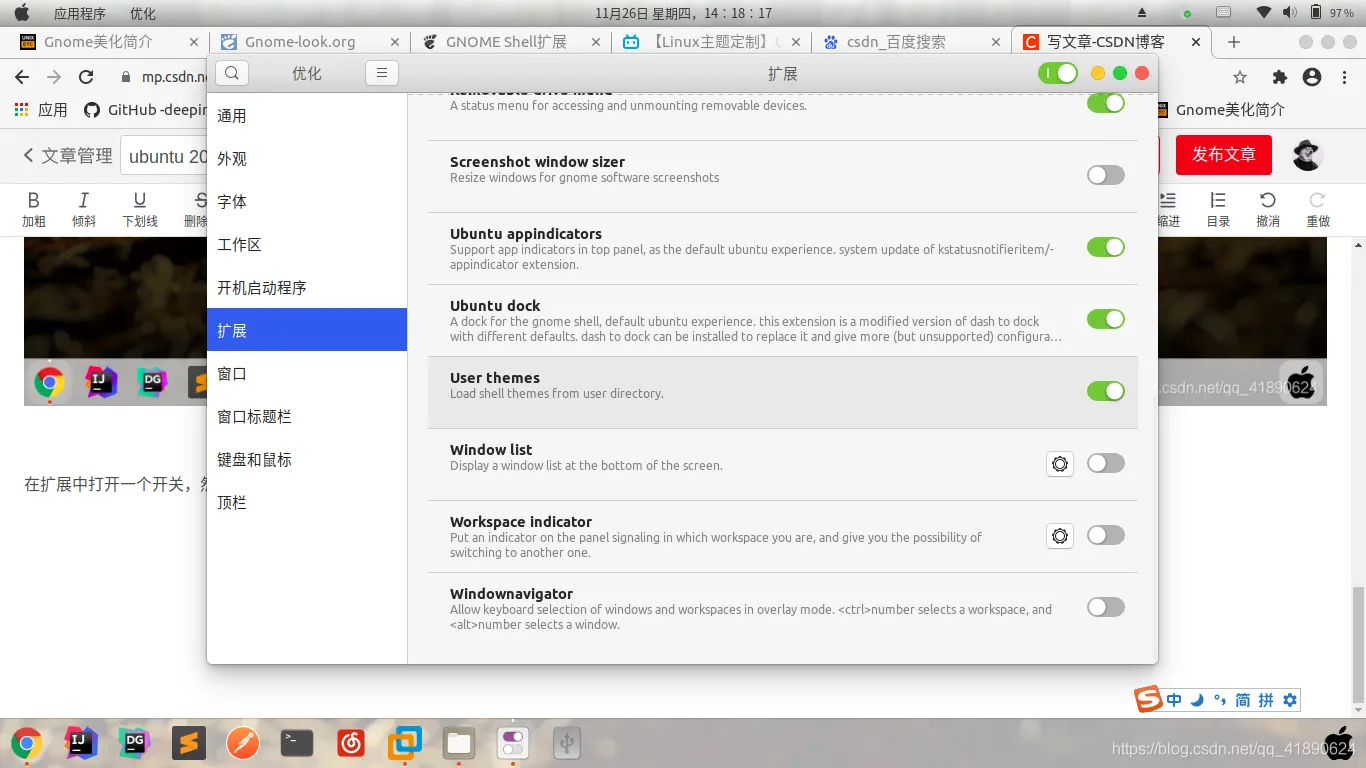Reload the current Chrome page
Viewport: 1366px width, 768px height.
pos(86,77)
